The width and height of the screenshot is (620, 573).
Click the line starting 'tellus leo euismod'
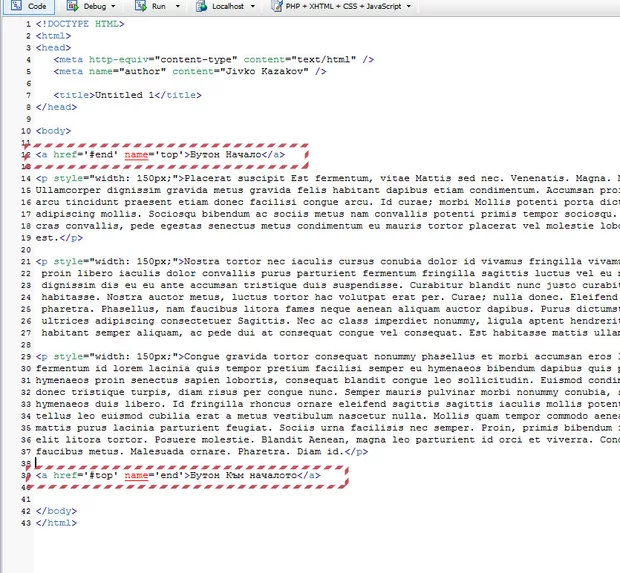pos(328,416)
